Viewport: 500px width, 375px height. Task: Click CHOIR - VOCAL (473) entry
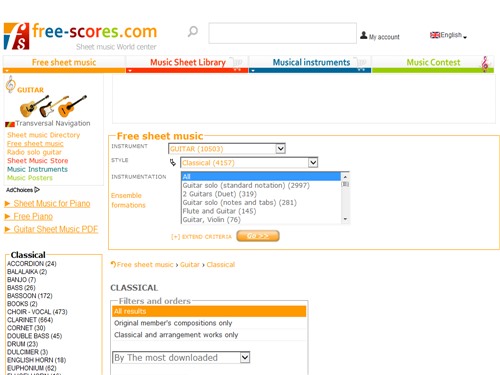click(x=37, y=312)
